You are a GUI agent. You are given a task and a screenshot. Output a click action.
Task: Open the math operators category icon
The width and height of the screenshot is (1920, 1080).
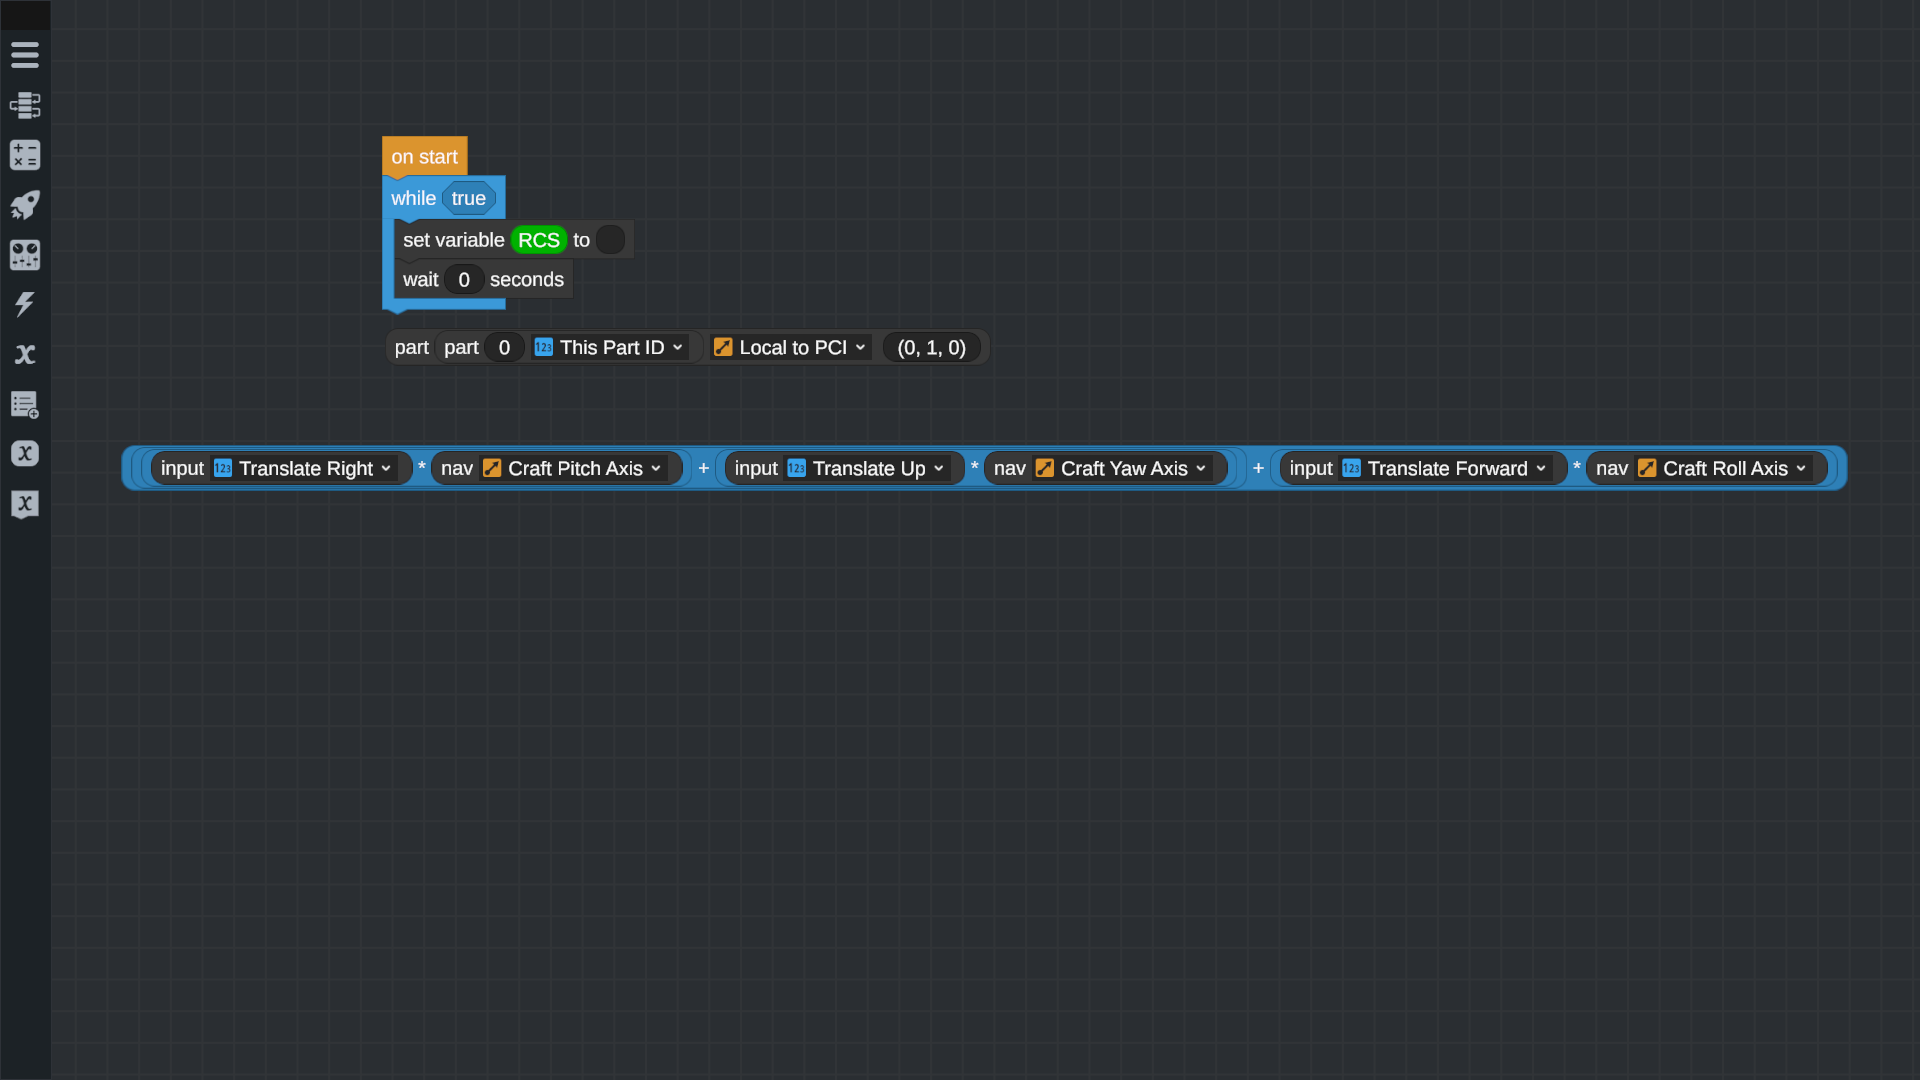point(25,155)
